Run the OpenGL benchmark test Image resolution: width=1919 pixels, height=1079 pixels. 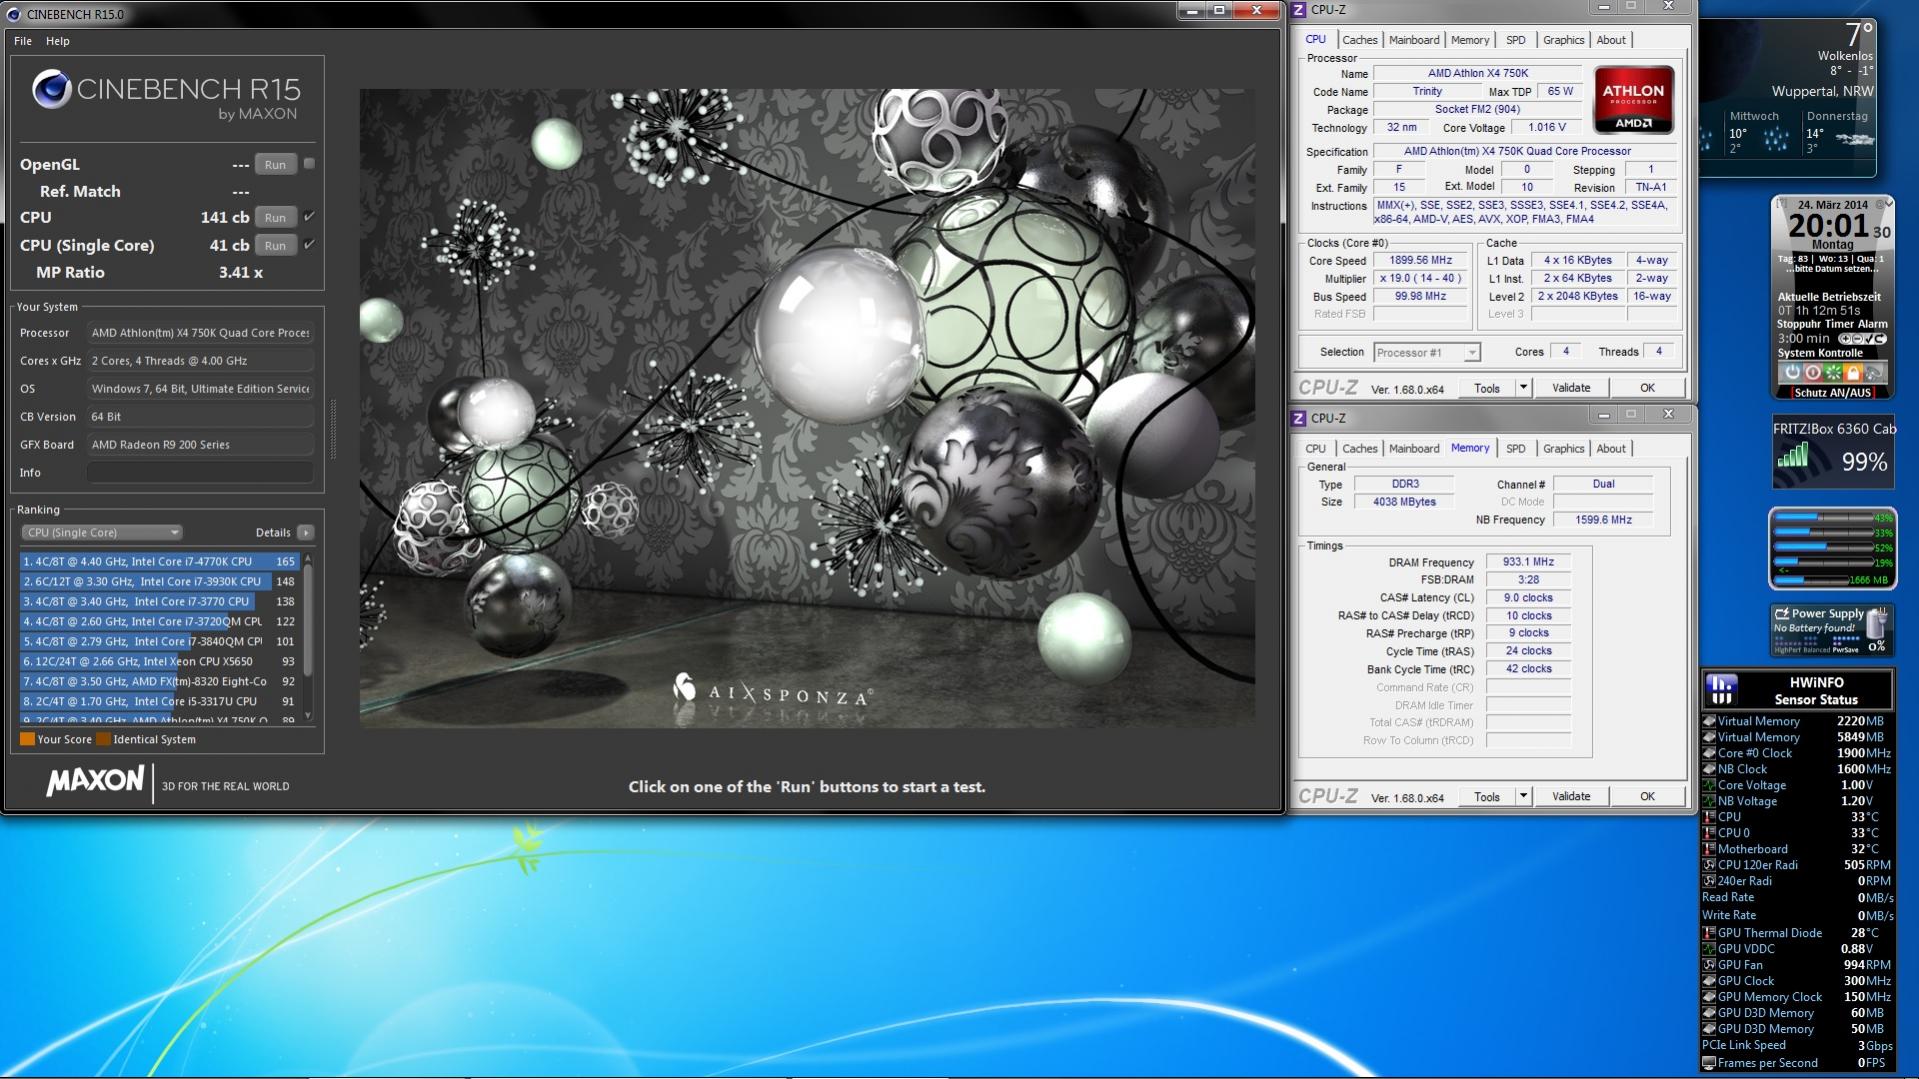tap(275, 165)
